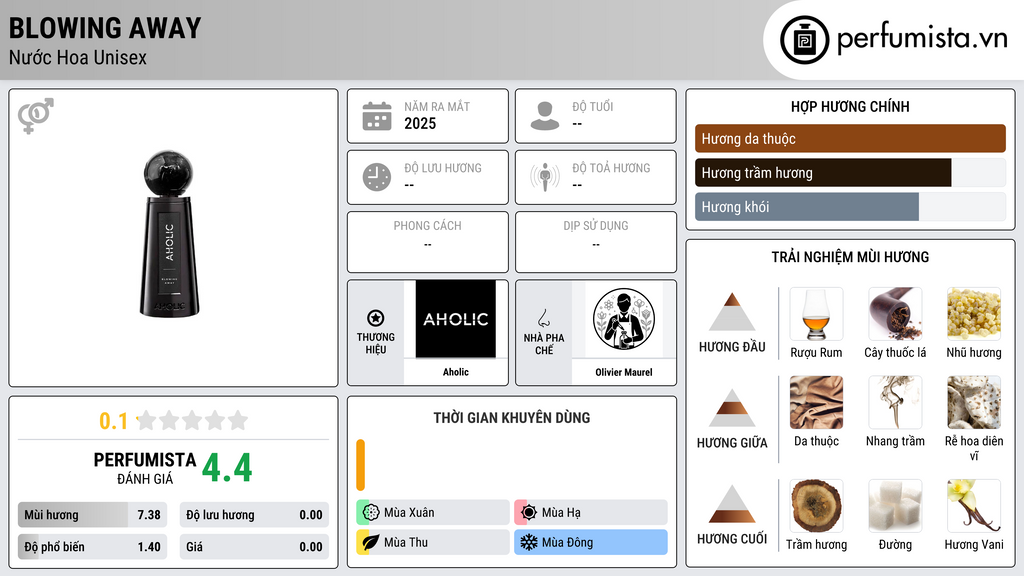Click the Hương da thuộc accord bar
Screen dimensions: 1024x576
850,138
